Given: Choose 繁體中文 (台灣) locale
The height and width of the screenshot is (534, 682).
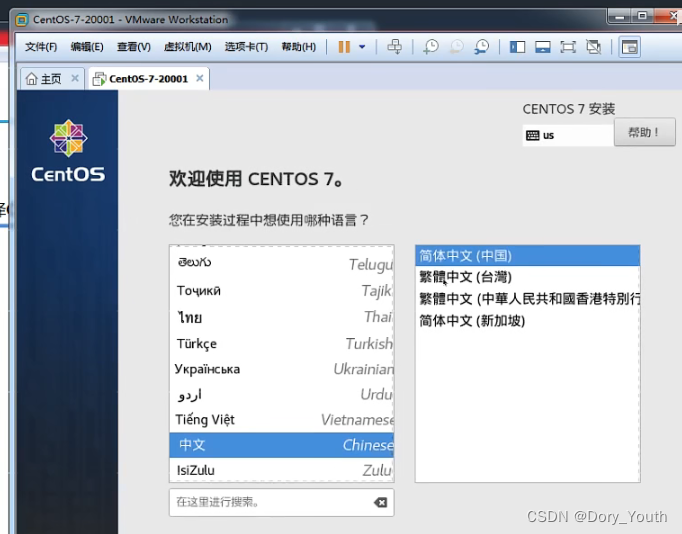Looking at the screenshot, I should pos(527,277).
